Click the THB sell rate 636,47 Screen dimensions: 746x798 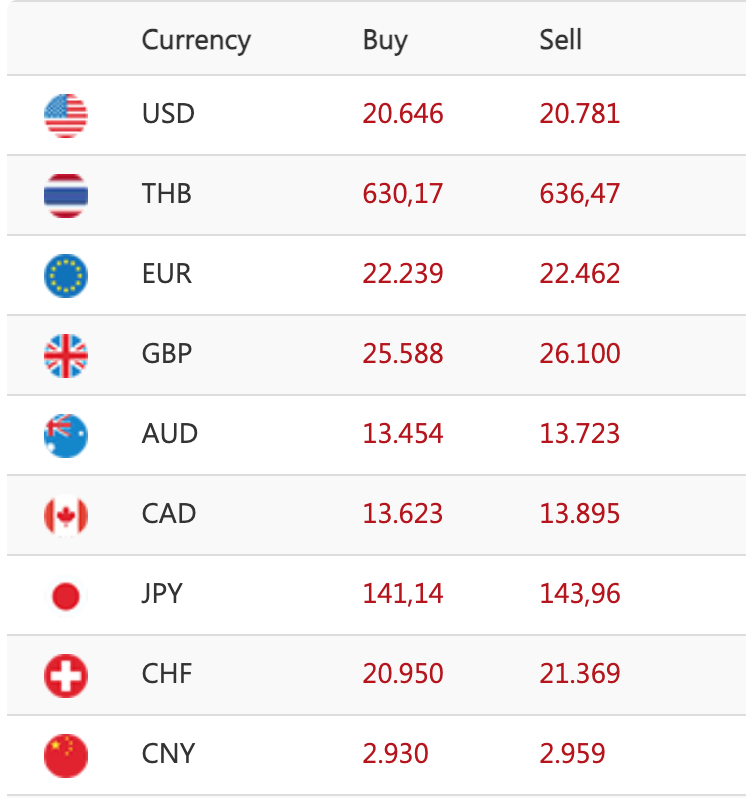click(x=580, y=194)
